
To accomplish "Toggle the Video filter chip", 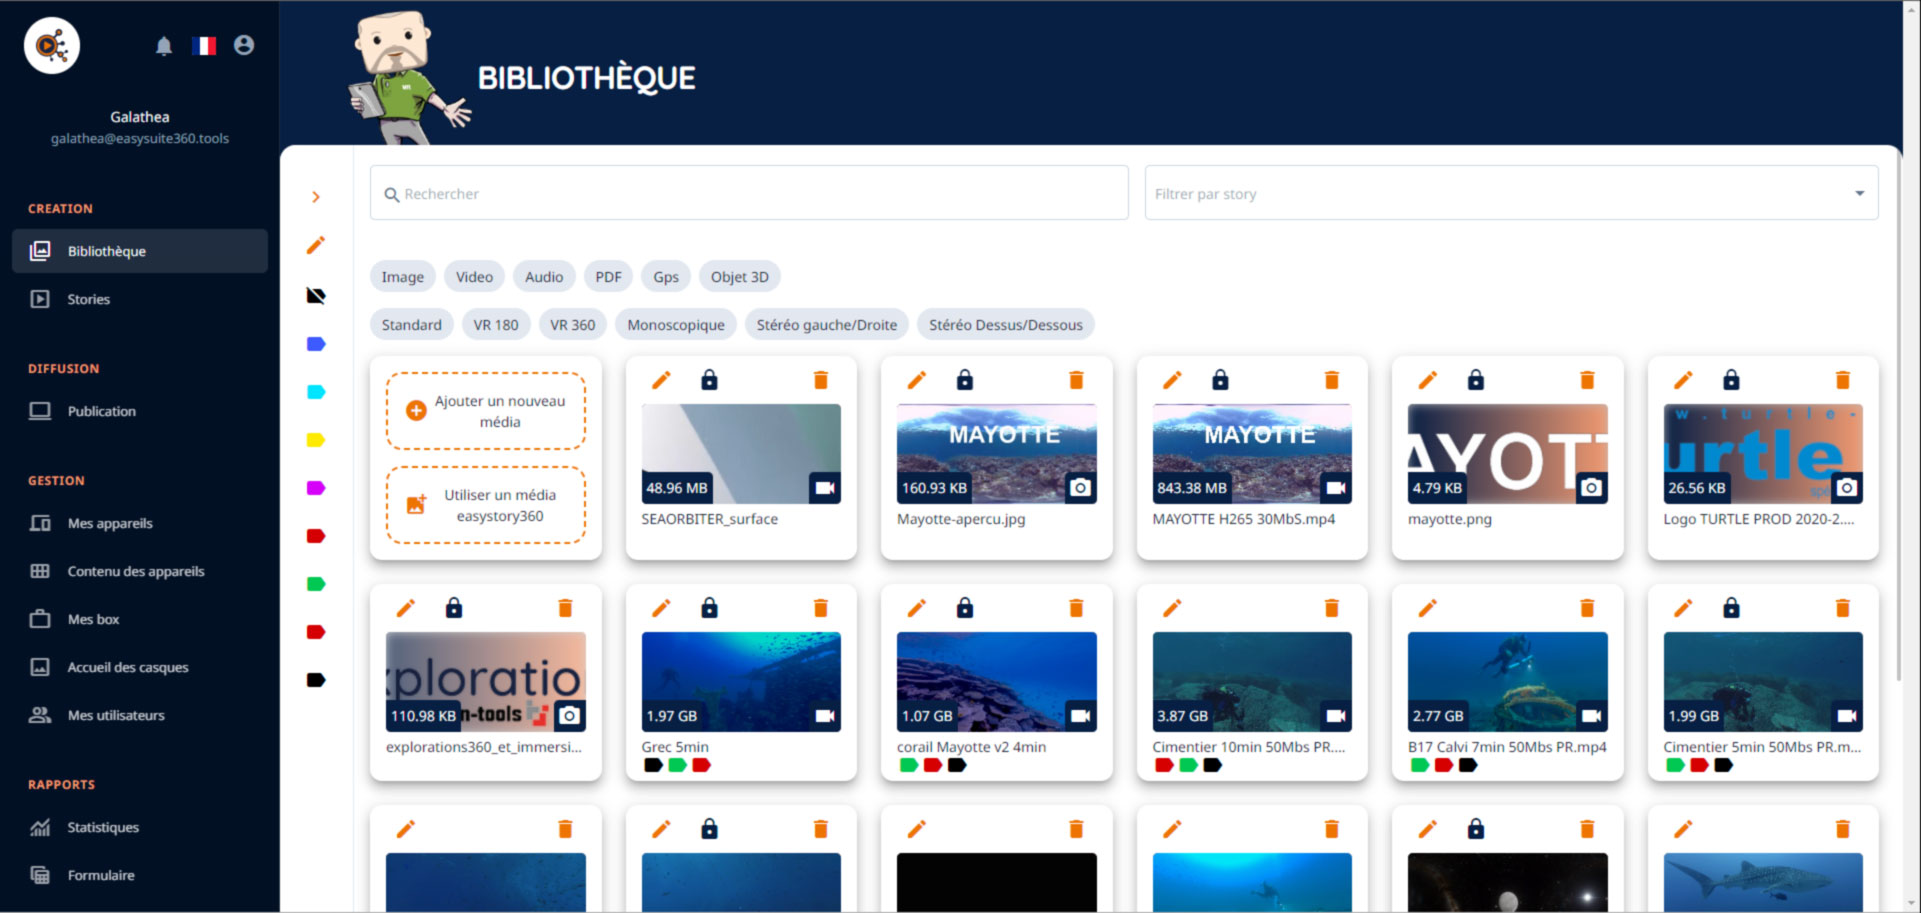I will point(474,277).
